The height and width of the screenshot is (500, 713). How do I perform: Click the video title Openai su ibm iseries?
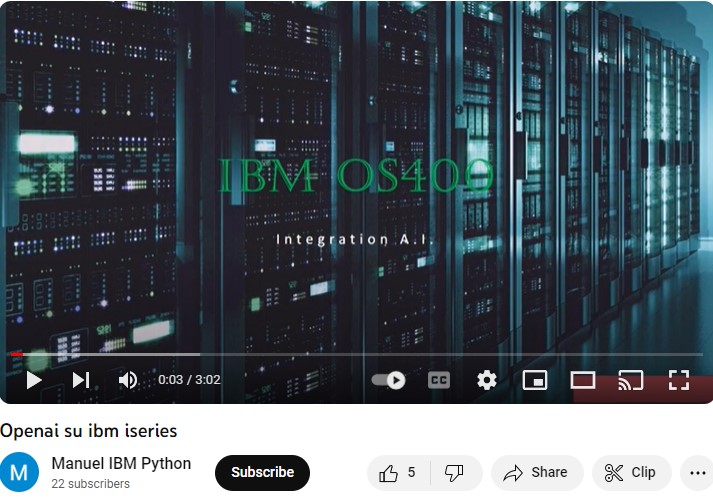pyautogui.click(x=89, y=430)
